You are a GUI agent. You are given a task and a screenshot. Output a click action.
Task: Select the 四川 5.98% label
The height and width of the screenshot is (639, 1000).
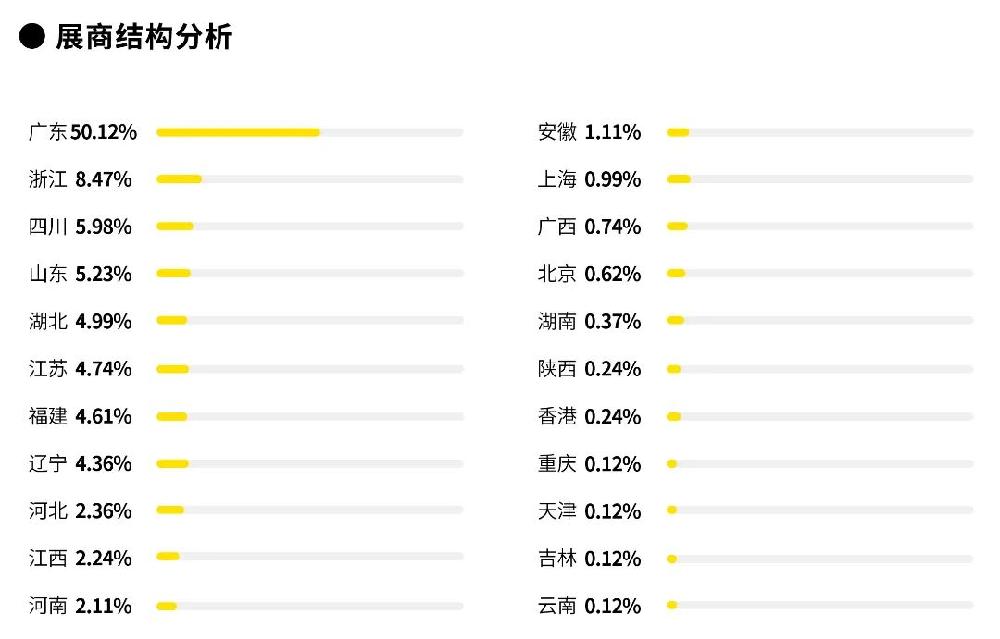[80, 226]
